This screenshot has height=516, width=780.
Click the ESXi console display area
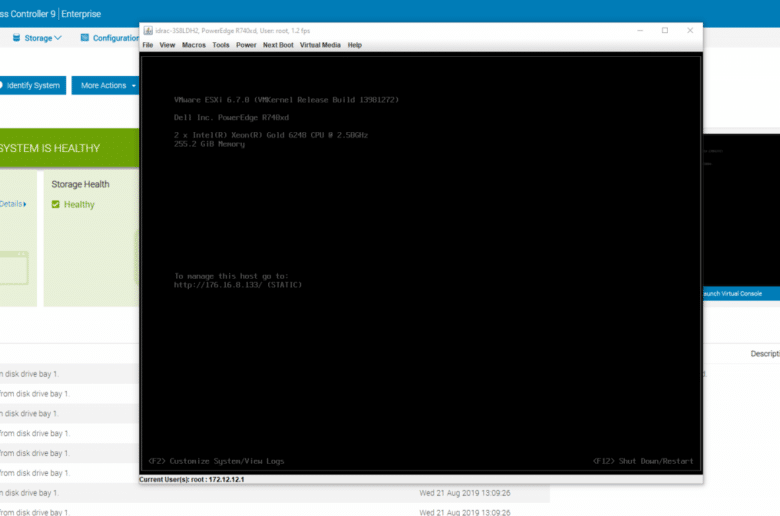[421, 263]
